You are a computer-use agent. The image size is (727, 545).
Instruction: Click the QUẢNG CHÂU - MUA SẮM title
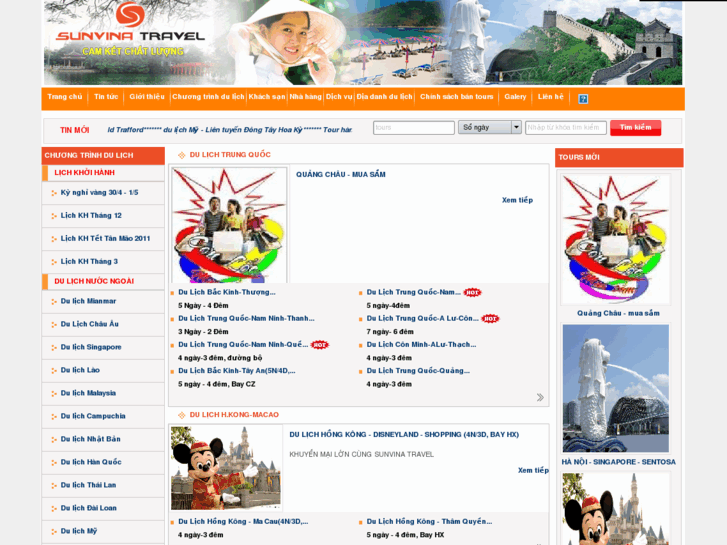point(341,174)
